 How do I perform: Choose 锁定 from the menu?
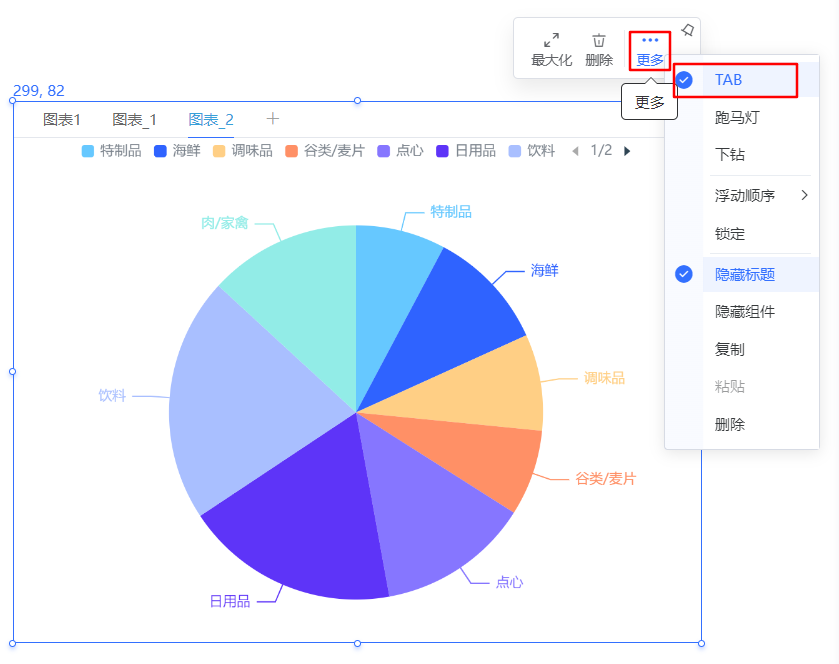[x=730, y=234]
